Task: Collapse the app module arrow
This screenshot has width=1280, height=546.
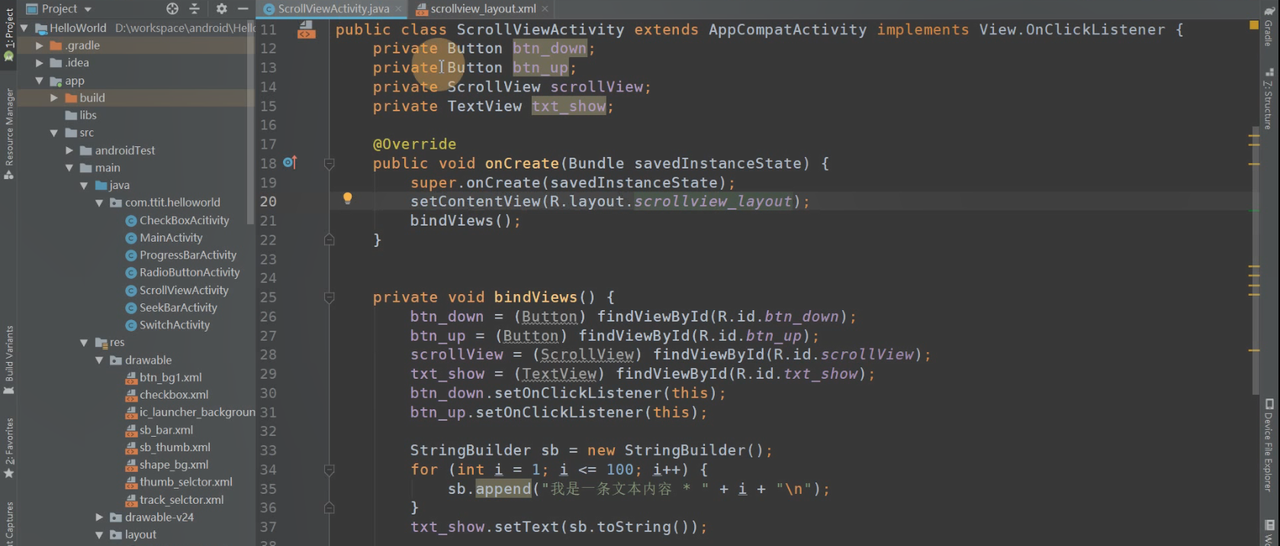Action: pos(39,80)
